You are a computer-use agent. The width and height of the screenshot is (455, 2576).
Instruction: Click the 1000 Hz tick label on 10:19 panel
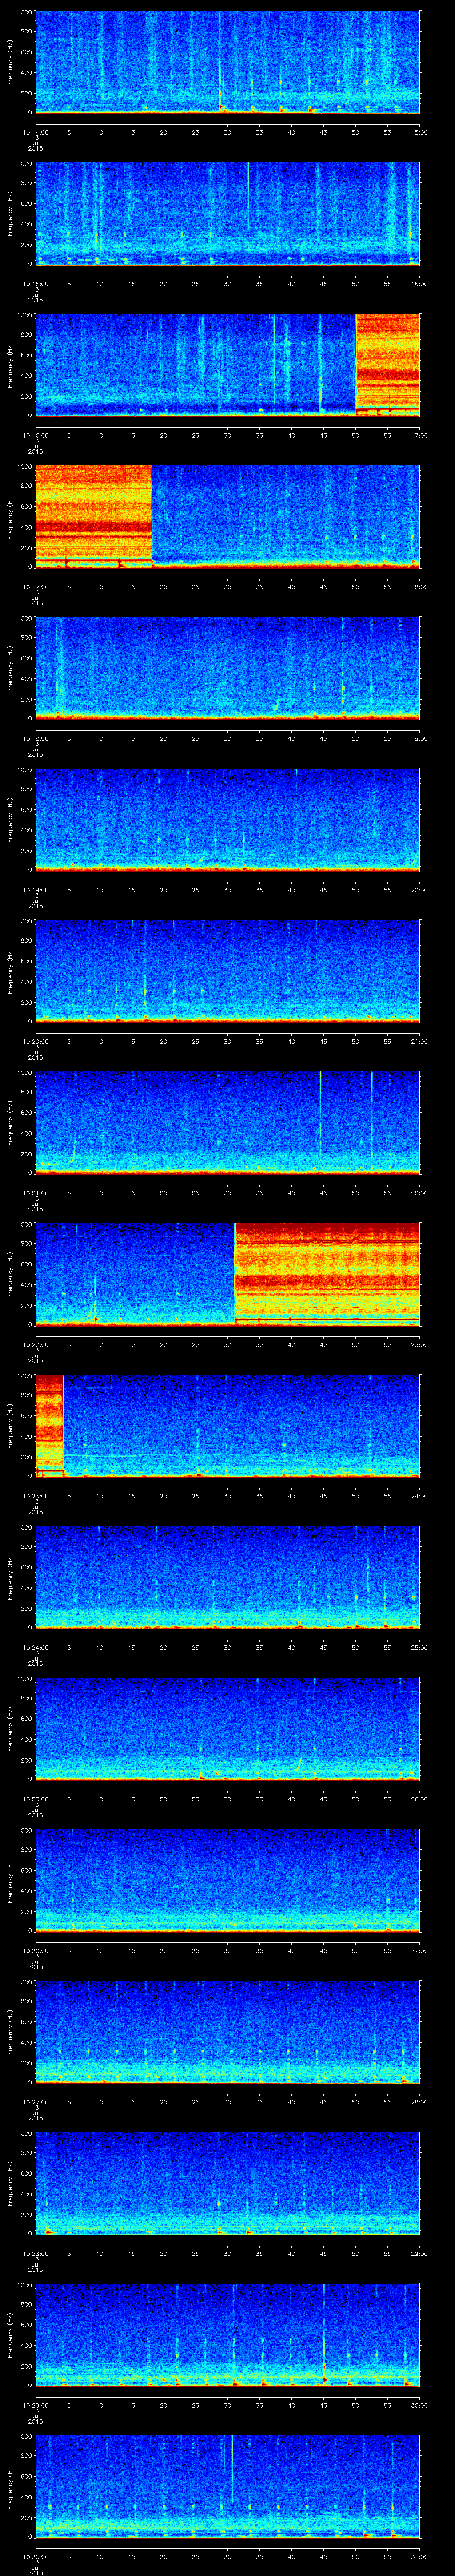coord(25,771)
